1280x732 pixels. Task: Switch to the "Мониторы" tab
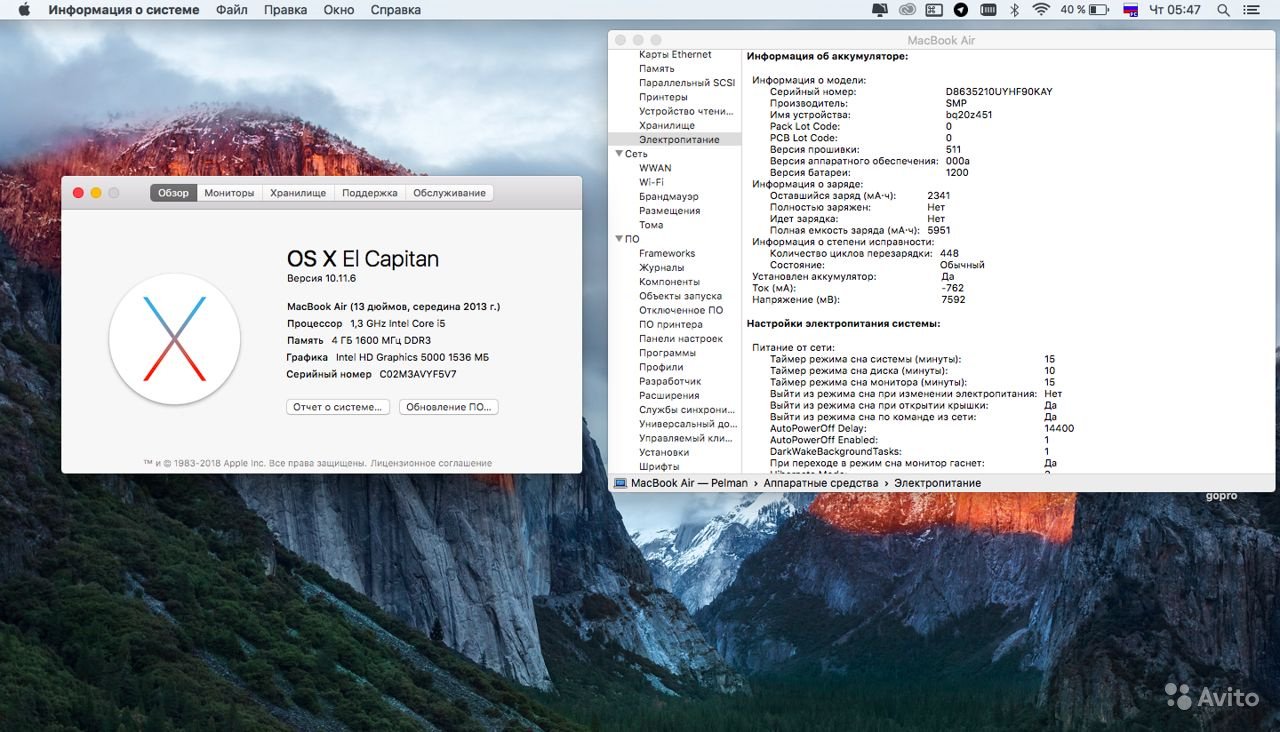tap(229, 193)
